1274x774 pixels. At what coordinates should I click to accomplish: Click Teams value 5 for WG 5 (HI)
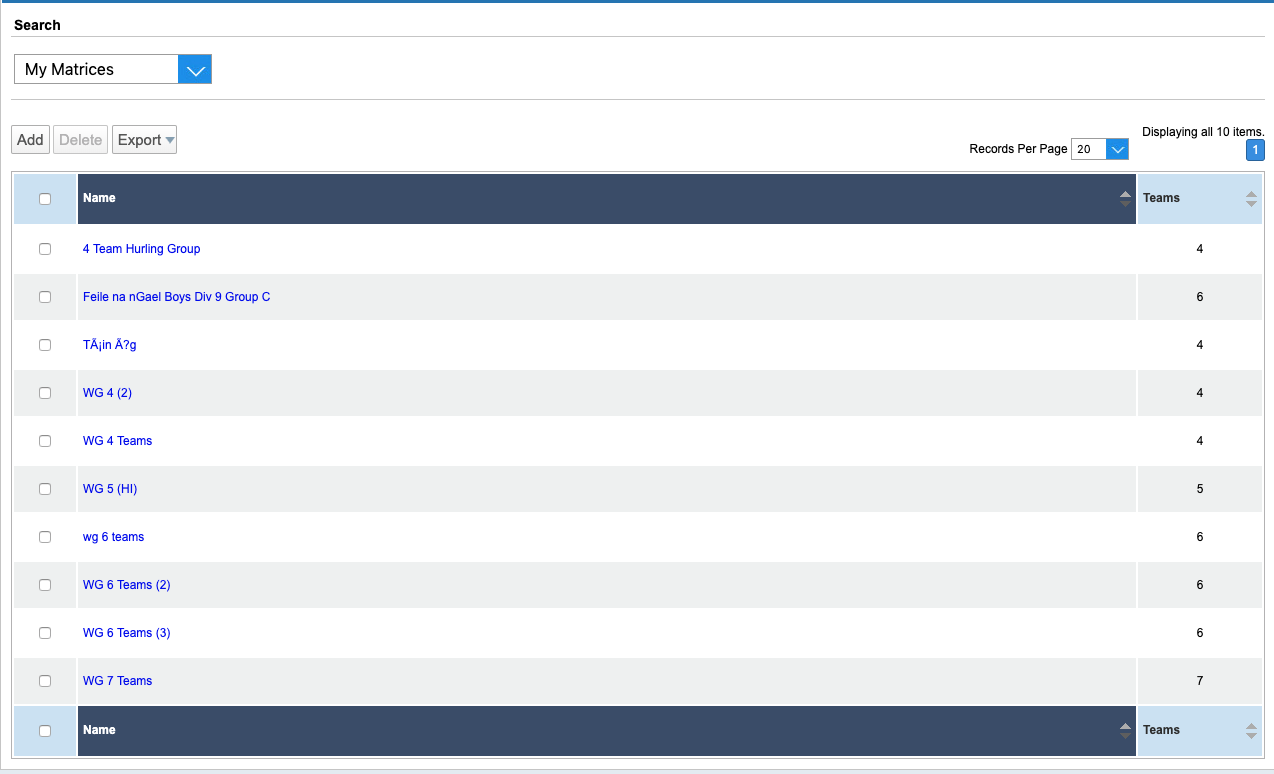pyautogui.click(x=1200, y=489)
